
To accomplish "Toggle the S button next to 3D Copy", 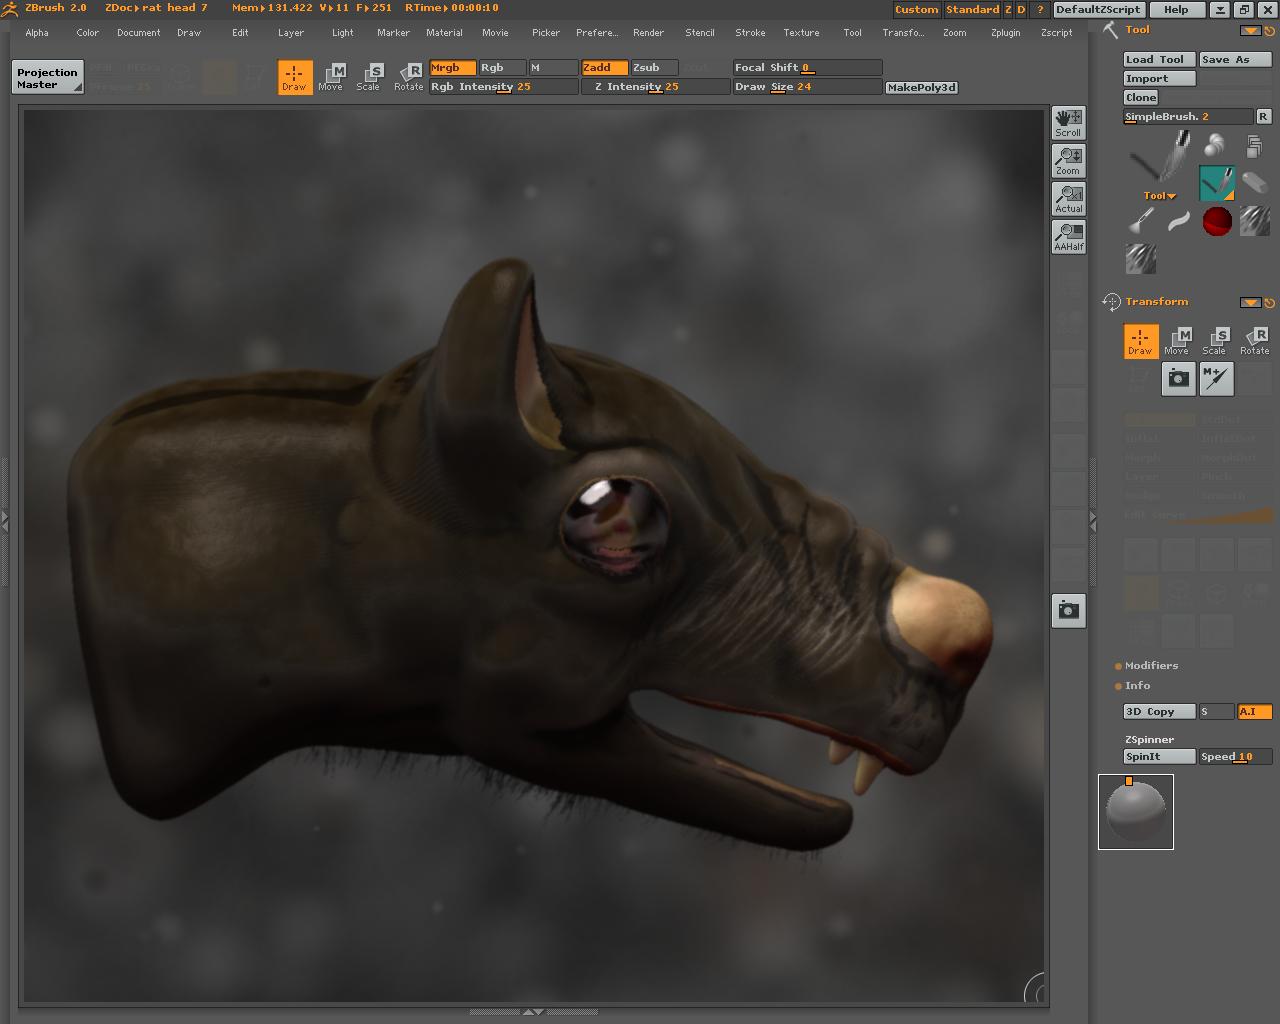I will click(1216, 712).
